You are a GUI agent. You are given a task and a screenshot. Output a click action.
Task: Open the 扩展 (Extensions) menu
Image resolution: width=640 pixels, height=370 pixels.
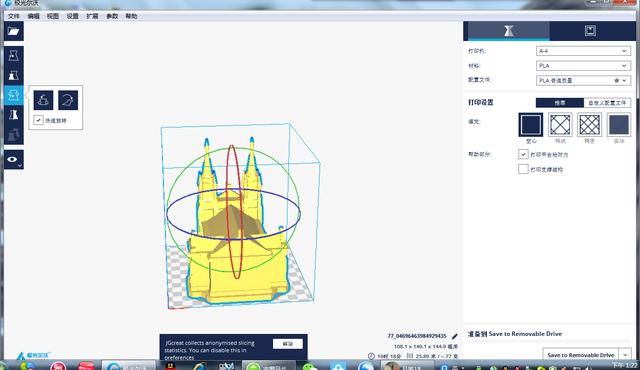92,16
